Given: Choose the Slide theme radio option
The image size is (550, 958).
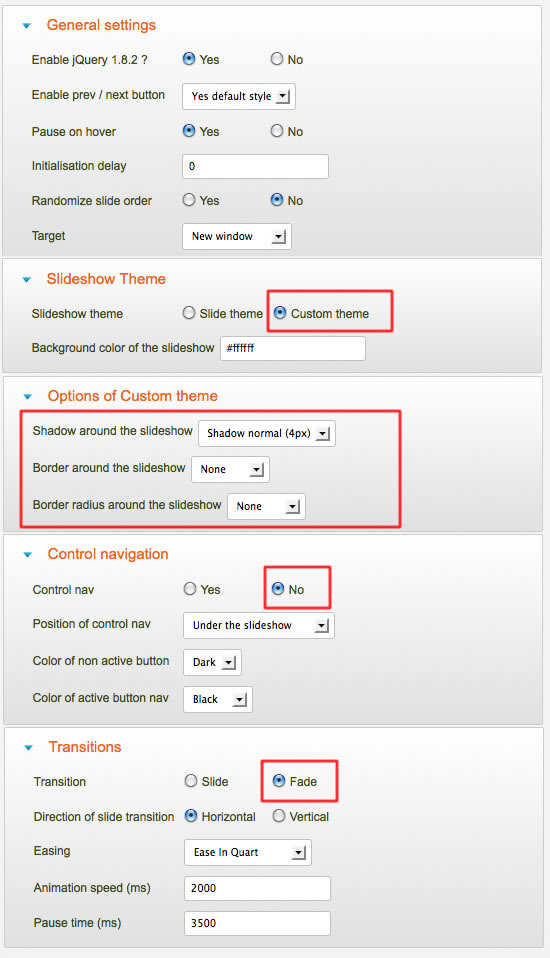Looking at the screenshot, I should pyautogui.click(x=189, y=313).
